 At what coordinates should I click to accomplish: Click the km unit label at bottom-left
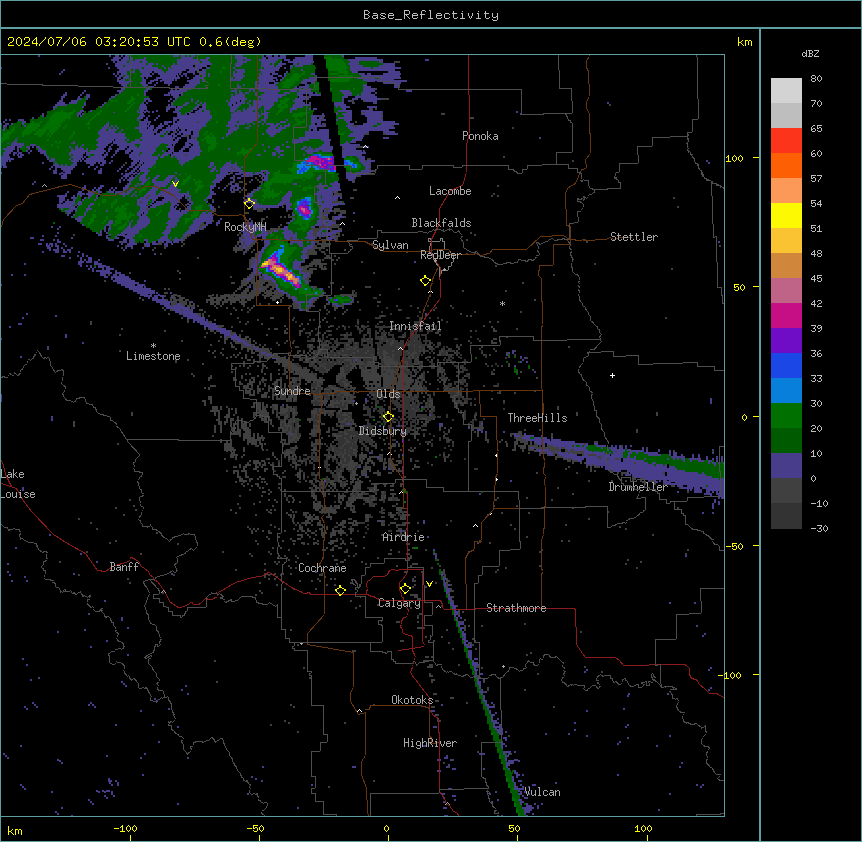point(15,830)
